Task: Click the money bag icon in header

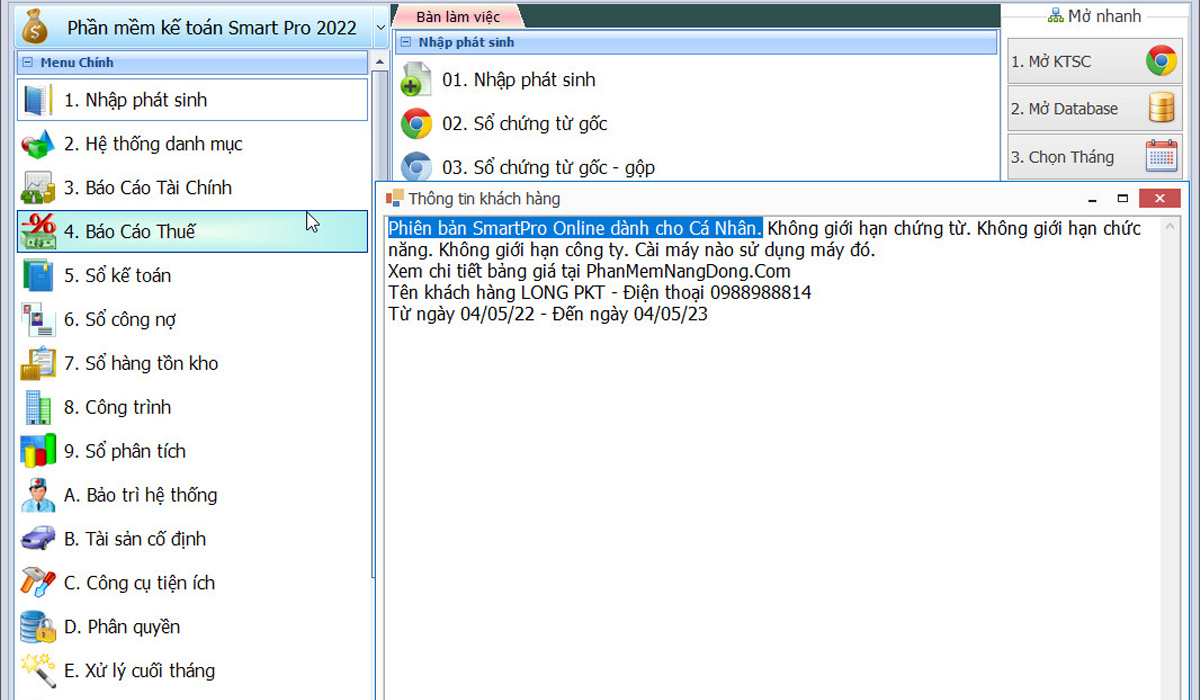Action: (35, 26)
